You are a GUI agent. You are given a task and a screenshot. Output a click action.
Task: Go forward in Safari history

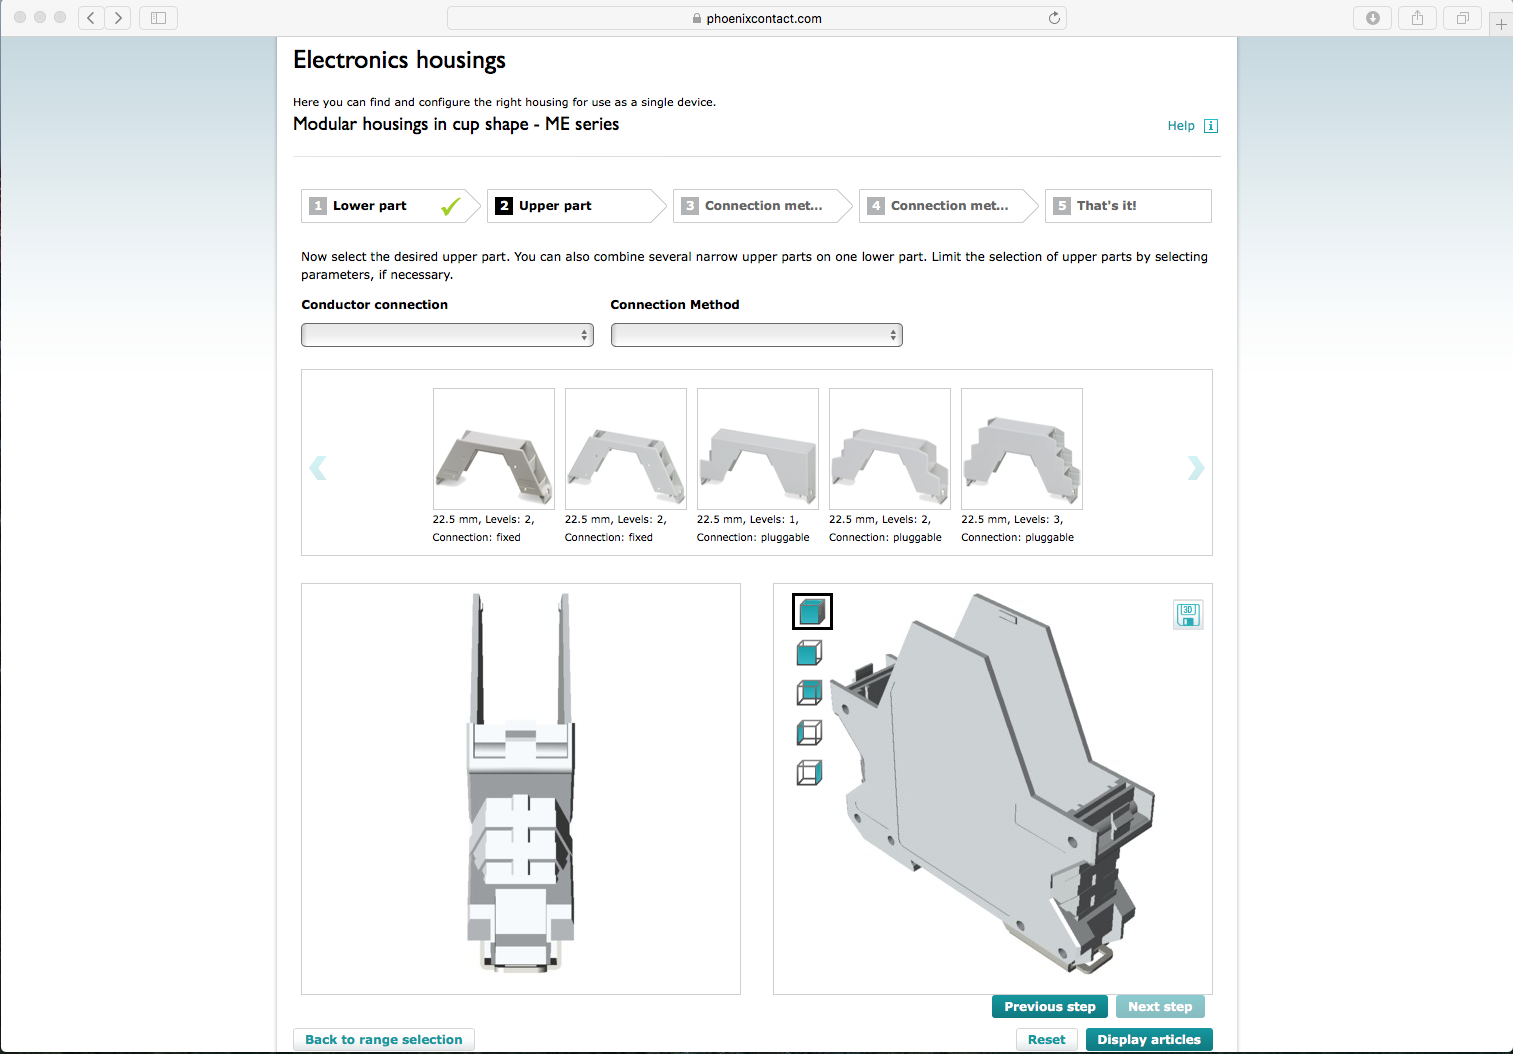pyautogui.click(x=118, y=18)
